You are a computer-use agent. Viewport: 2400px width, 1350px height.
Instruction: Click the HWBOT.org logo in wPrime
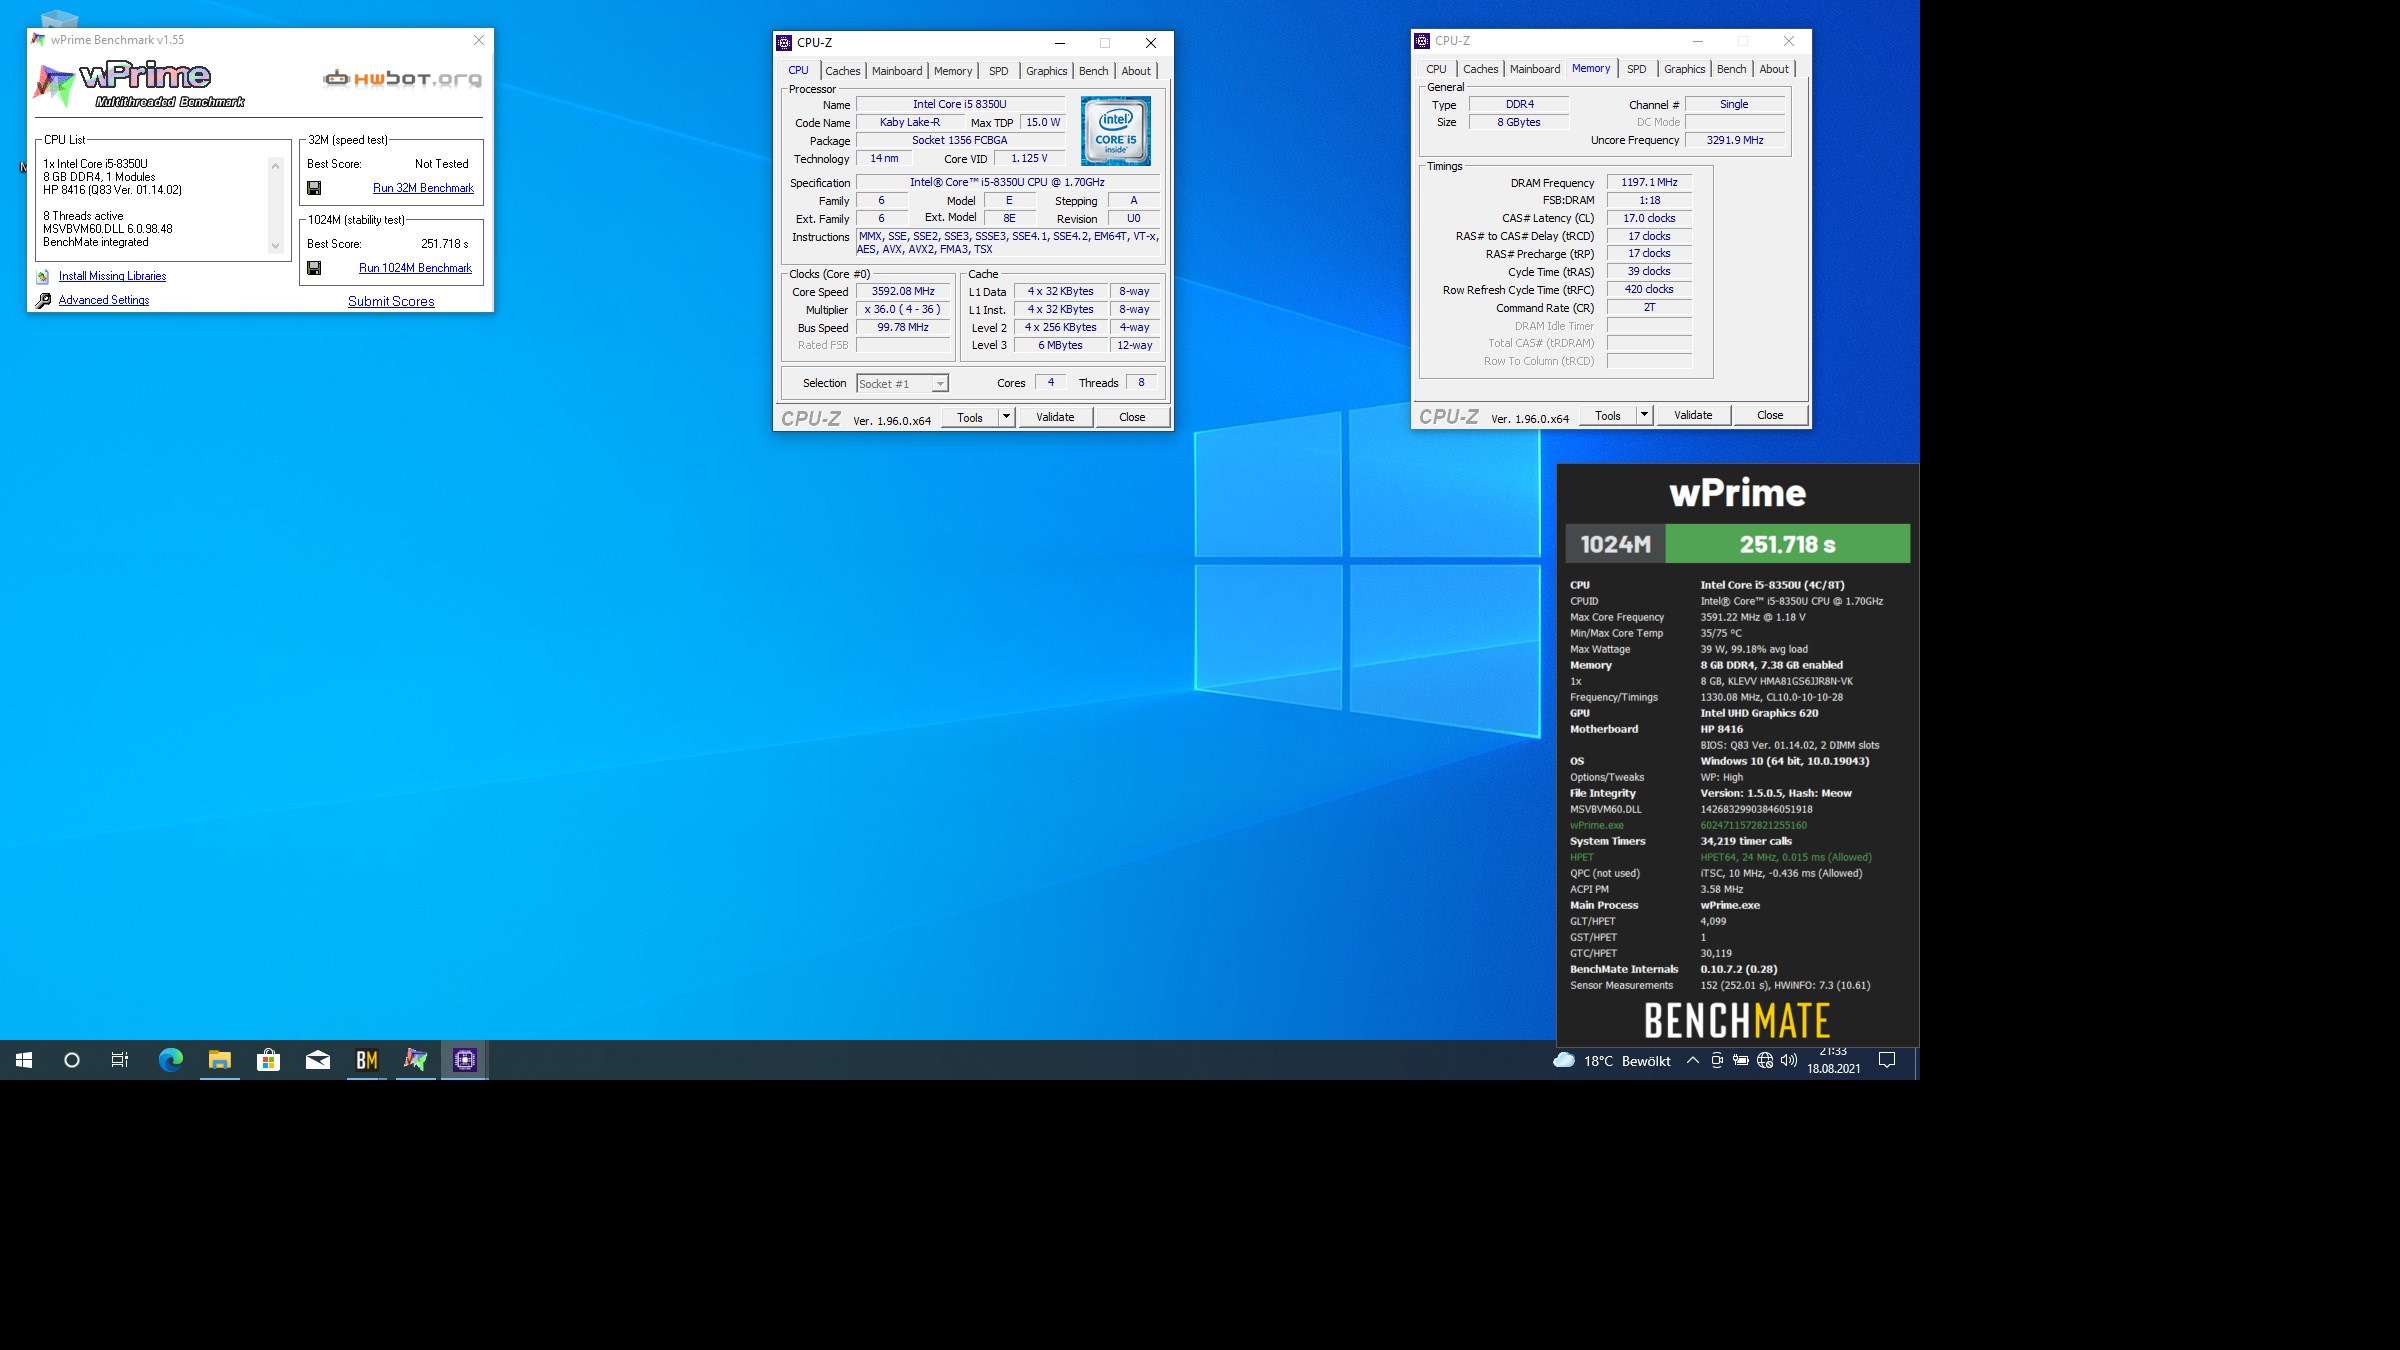(402, 78)
